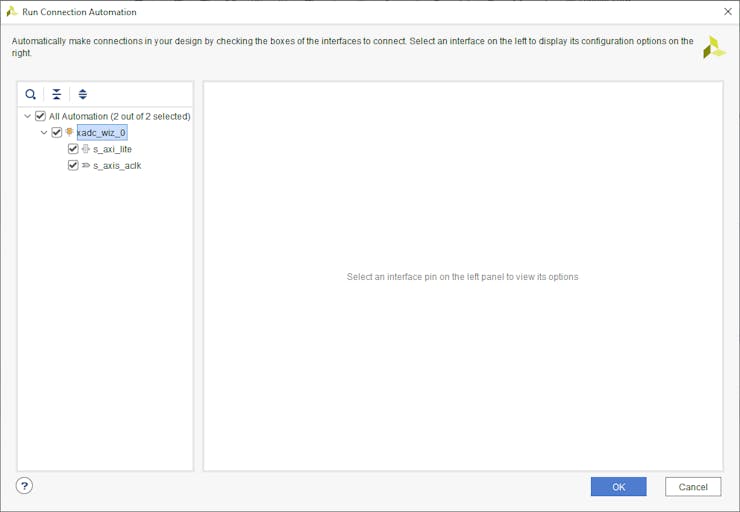Click the s_axi_lite interface icon
This screenshot has width=740, height=512.
85,149
